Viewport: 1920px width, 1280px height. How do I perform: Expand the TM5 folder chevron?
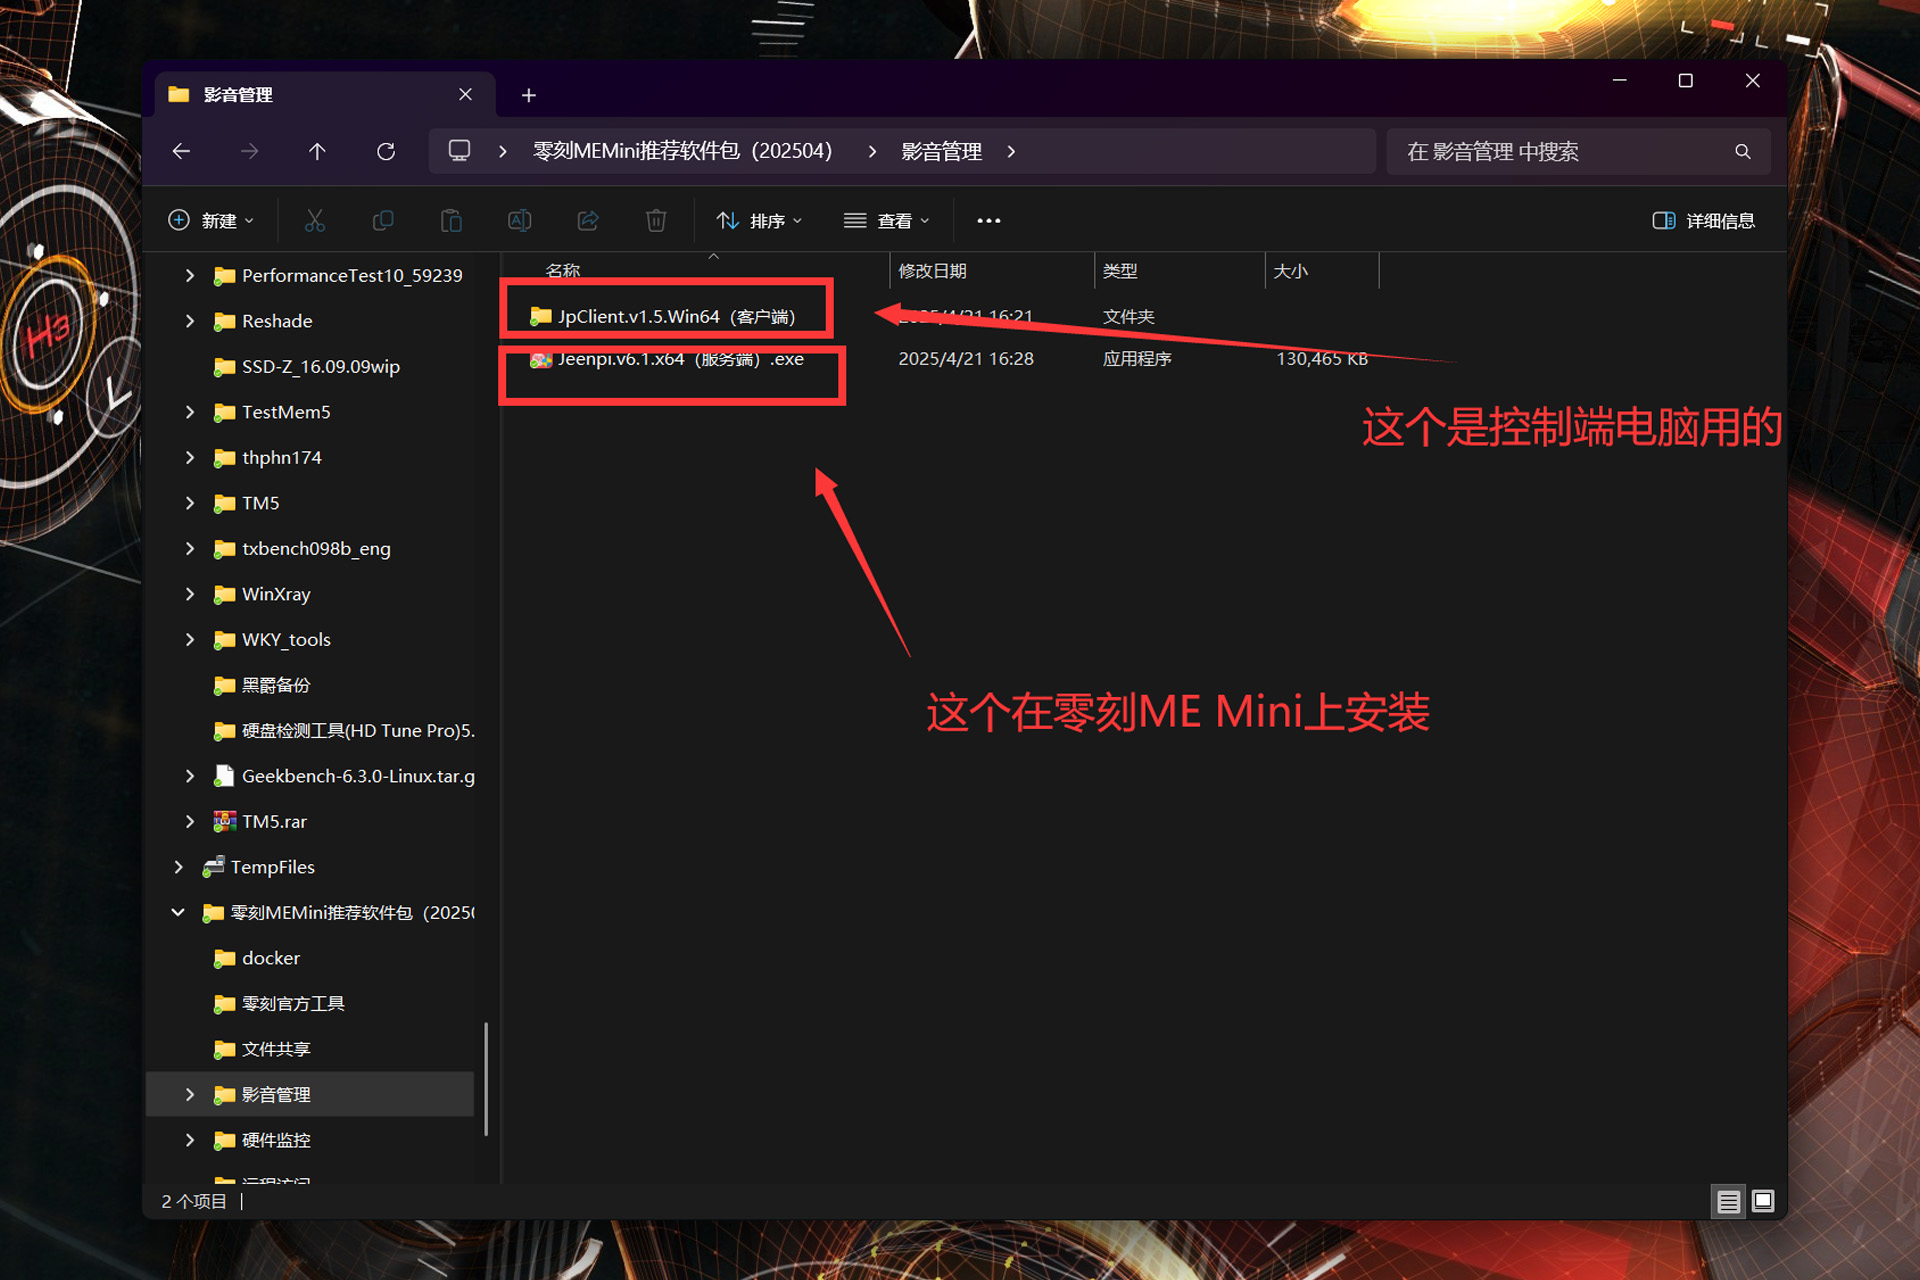pyautogui.click(x=190, y=503)
